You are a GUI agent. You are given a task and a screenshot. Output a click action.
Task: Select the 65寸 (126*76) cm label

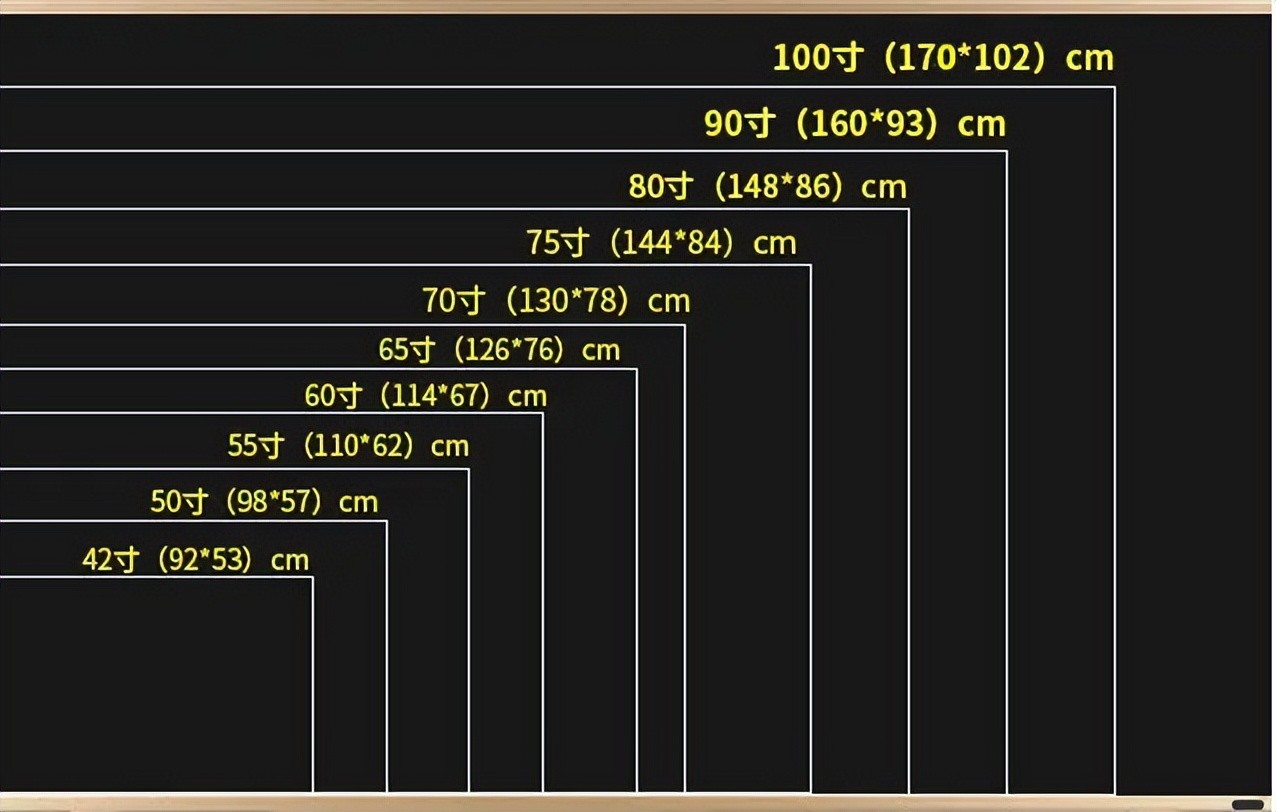pos(499,350)
